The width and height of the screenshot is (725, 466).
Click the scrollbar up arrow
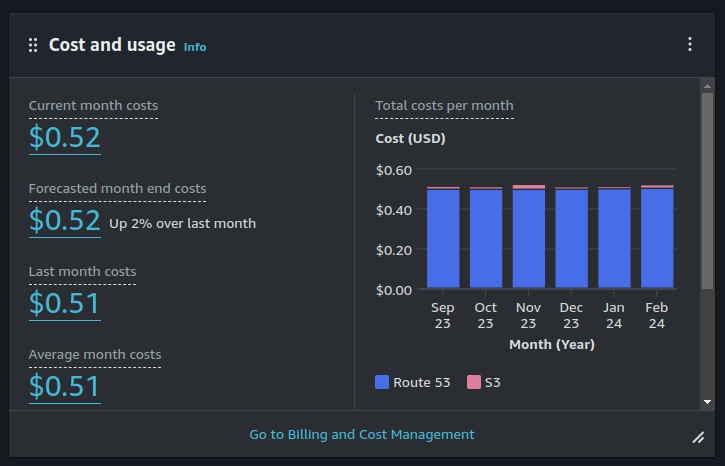click(707, 86)
